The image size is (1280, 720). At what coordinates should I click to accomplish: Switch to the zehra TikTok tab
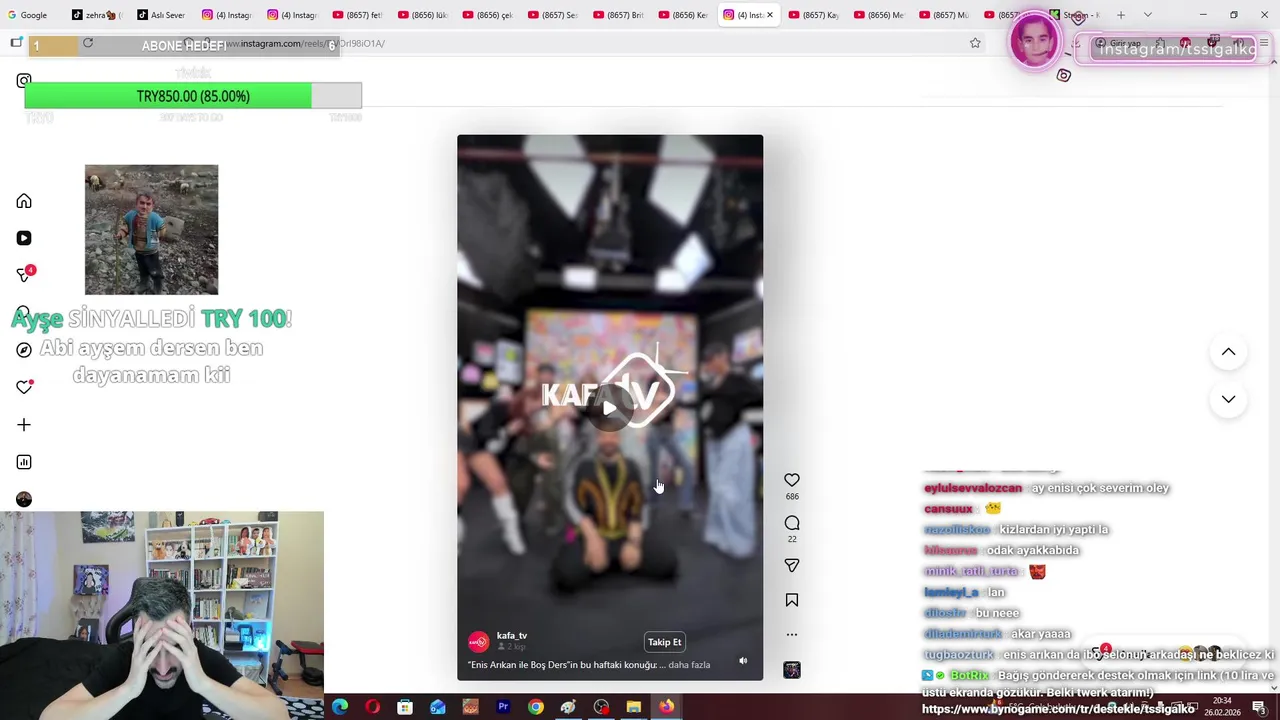(96, 15)
